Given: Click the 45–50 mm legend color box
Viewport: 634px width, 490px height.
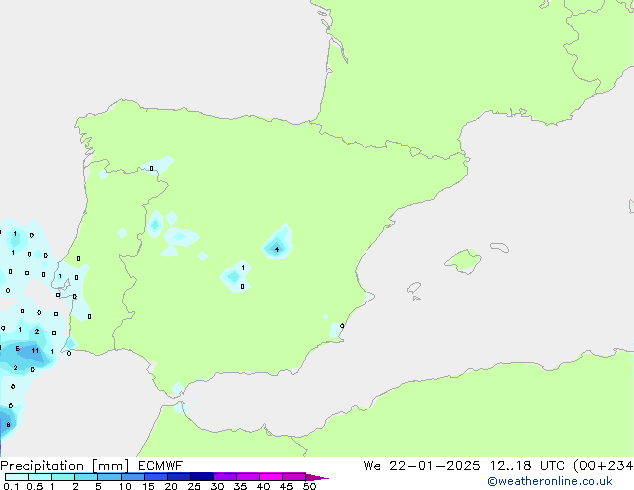Looking at the screenshot, I should (294, 477).
